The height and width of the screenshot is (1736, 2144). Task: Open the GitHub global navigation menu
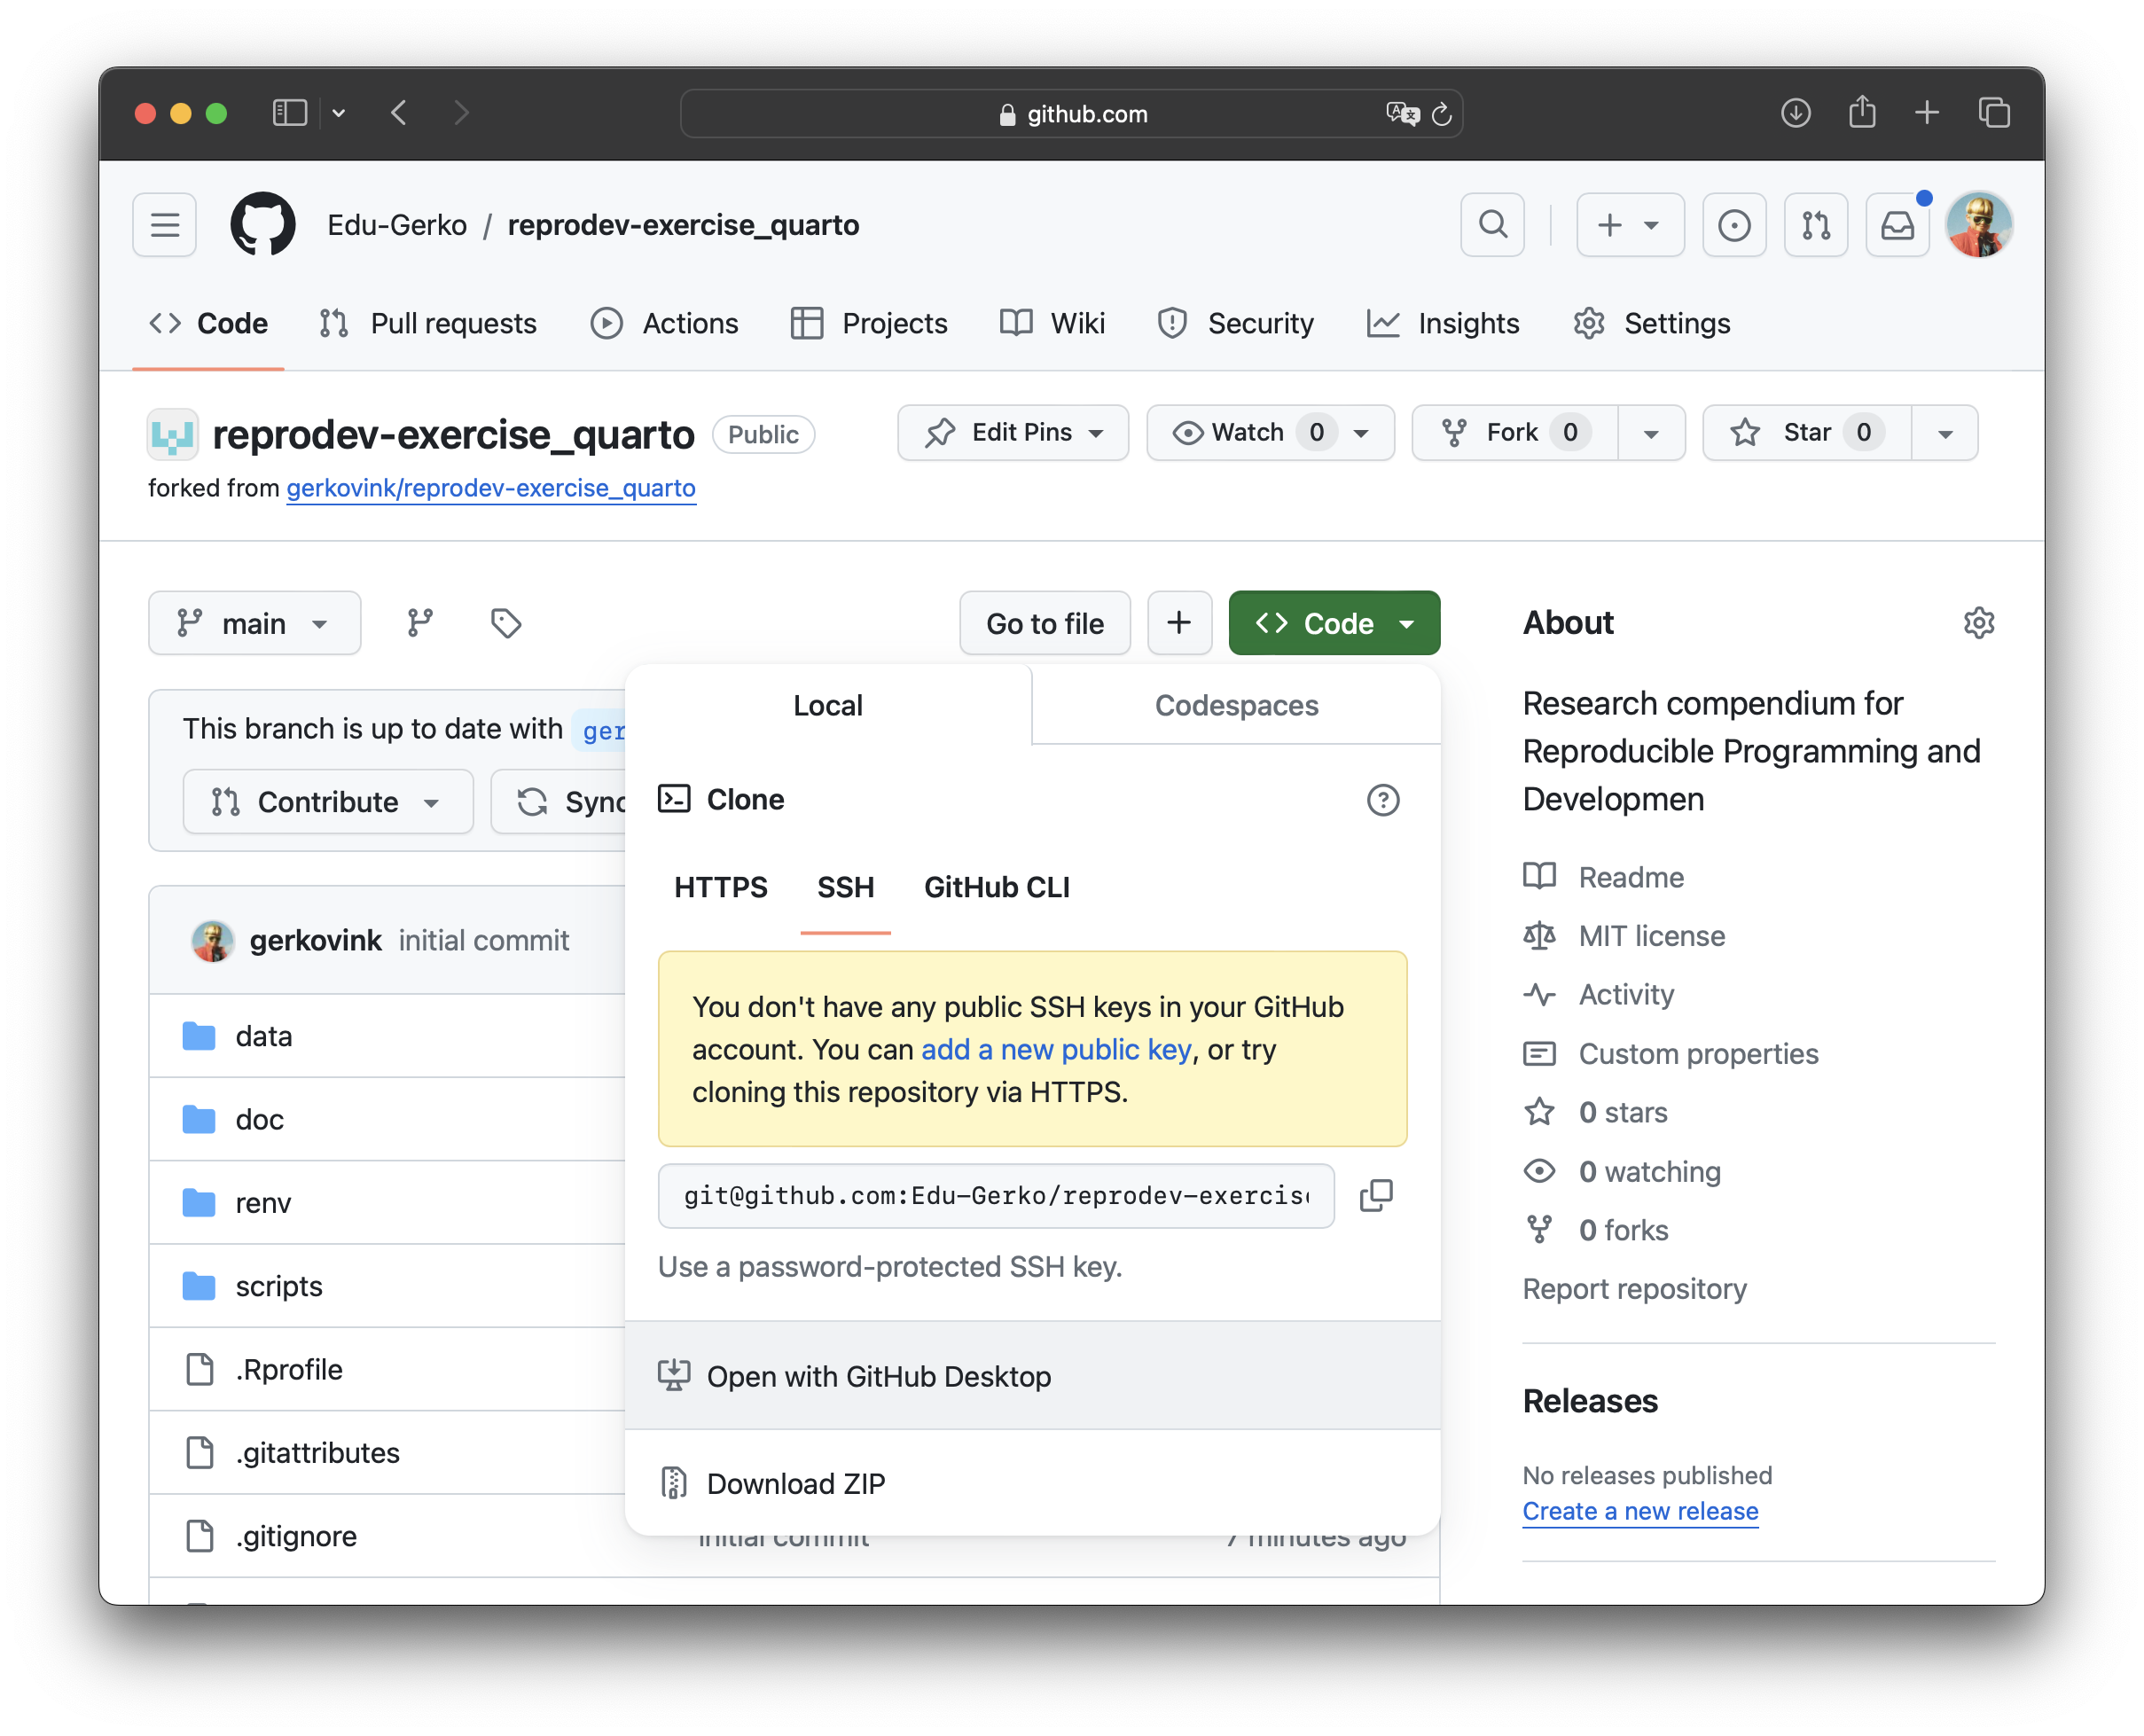165,225
